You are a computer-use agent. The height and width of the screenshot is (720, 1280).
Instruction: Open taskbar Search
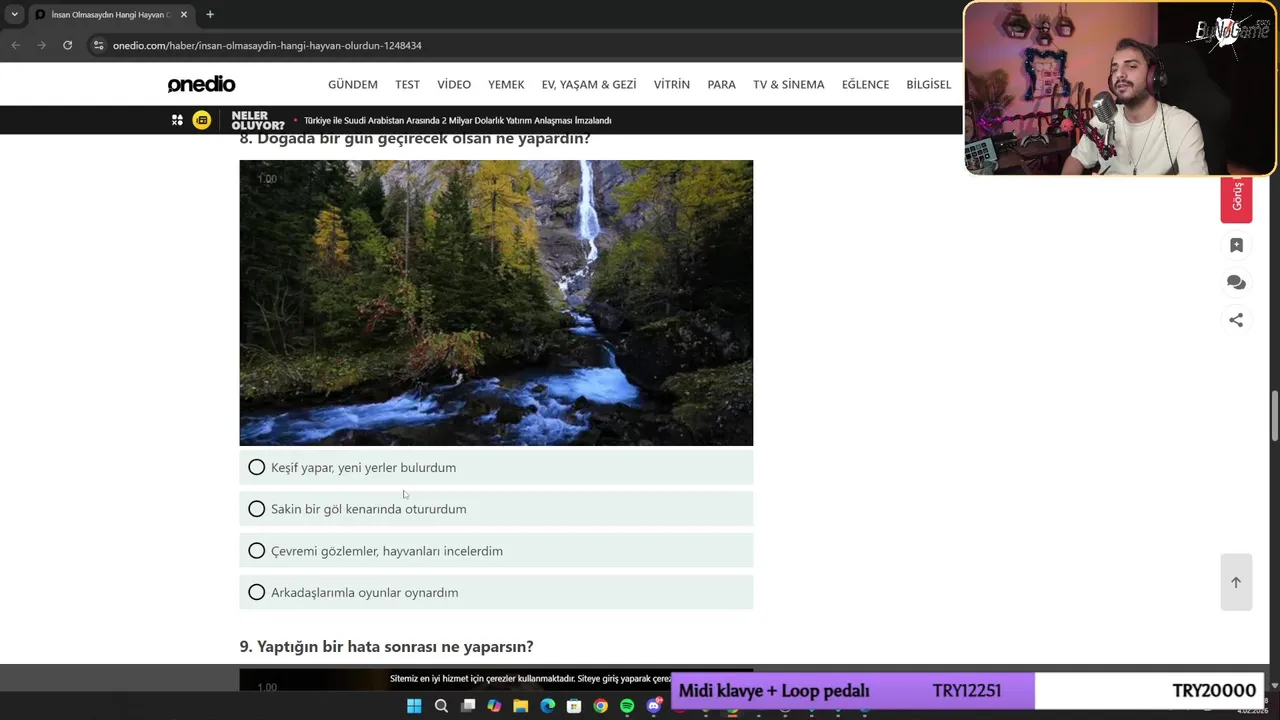441,706
